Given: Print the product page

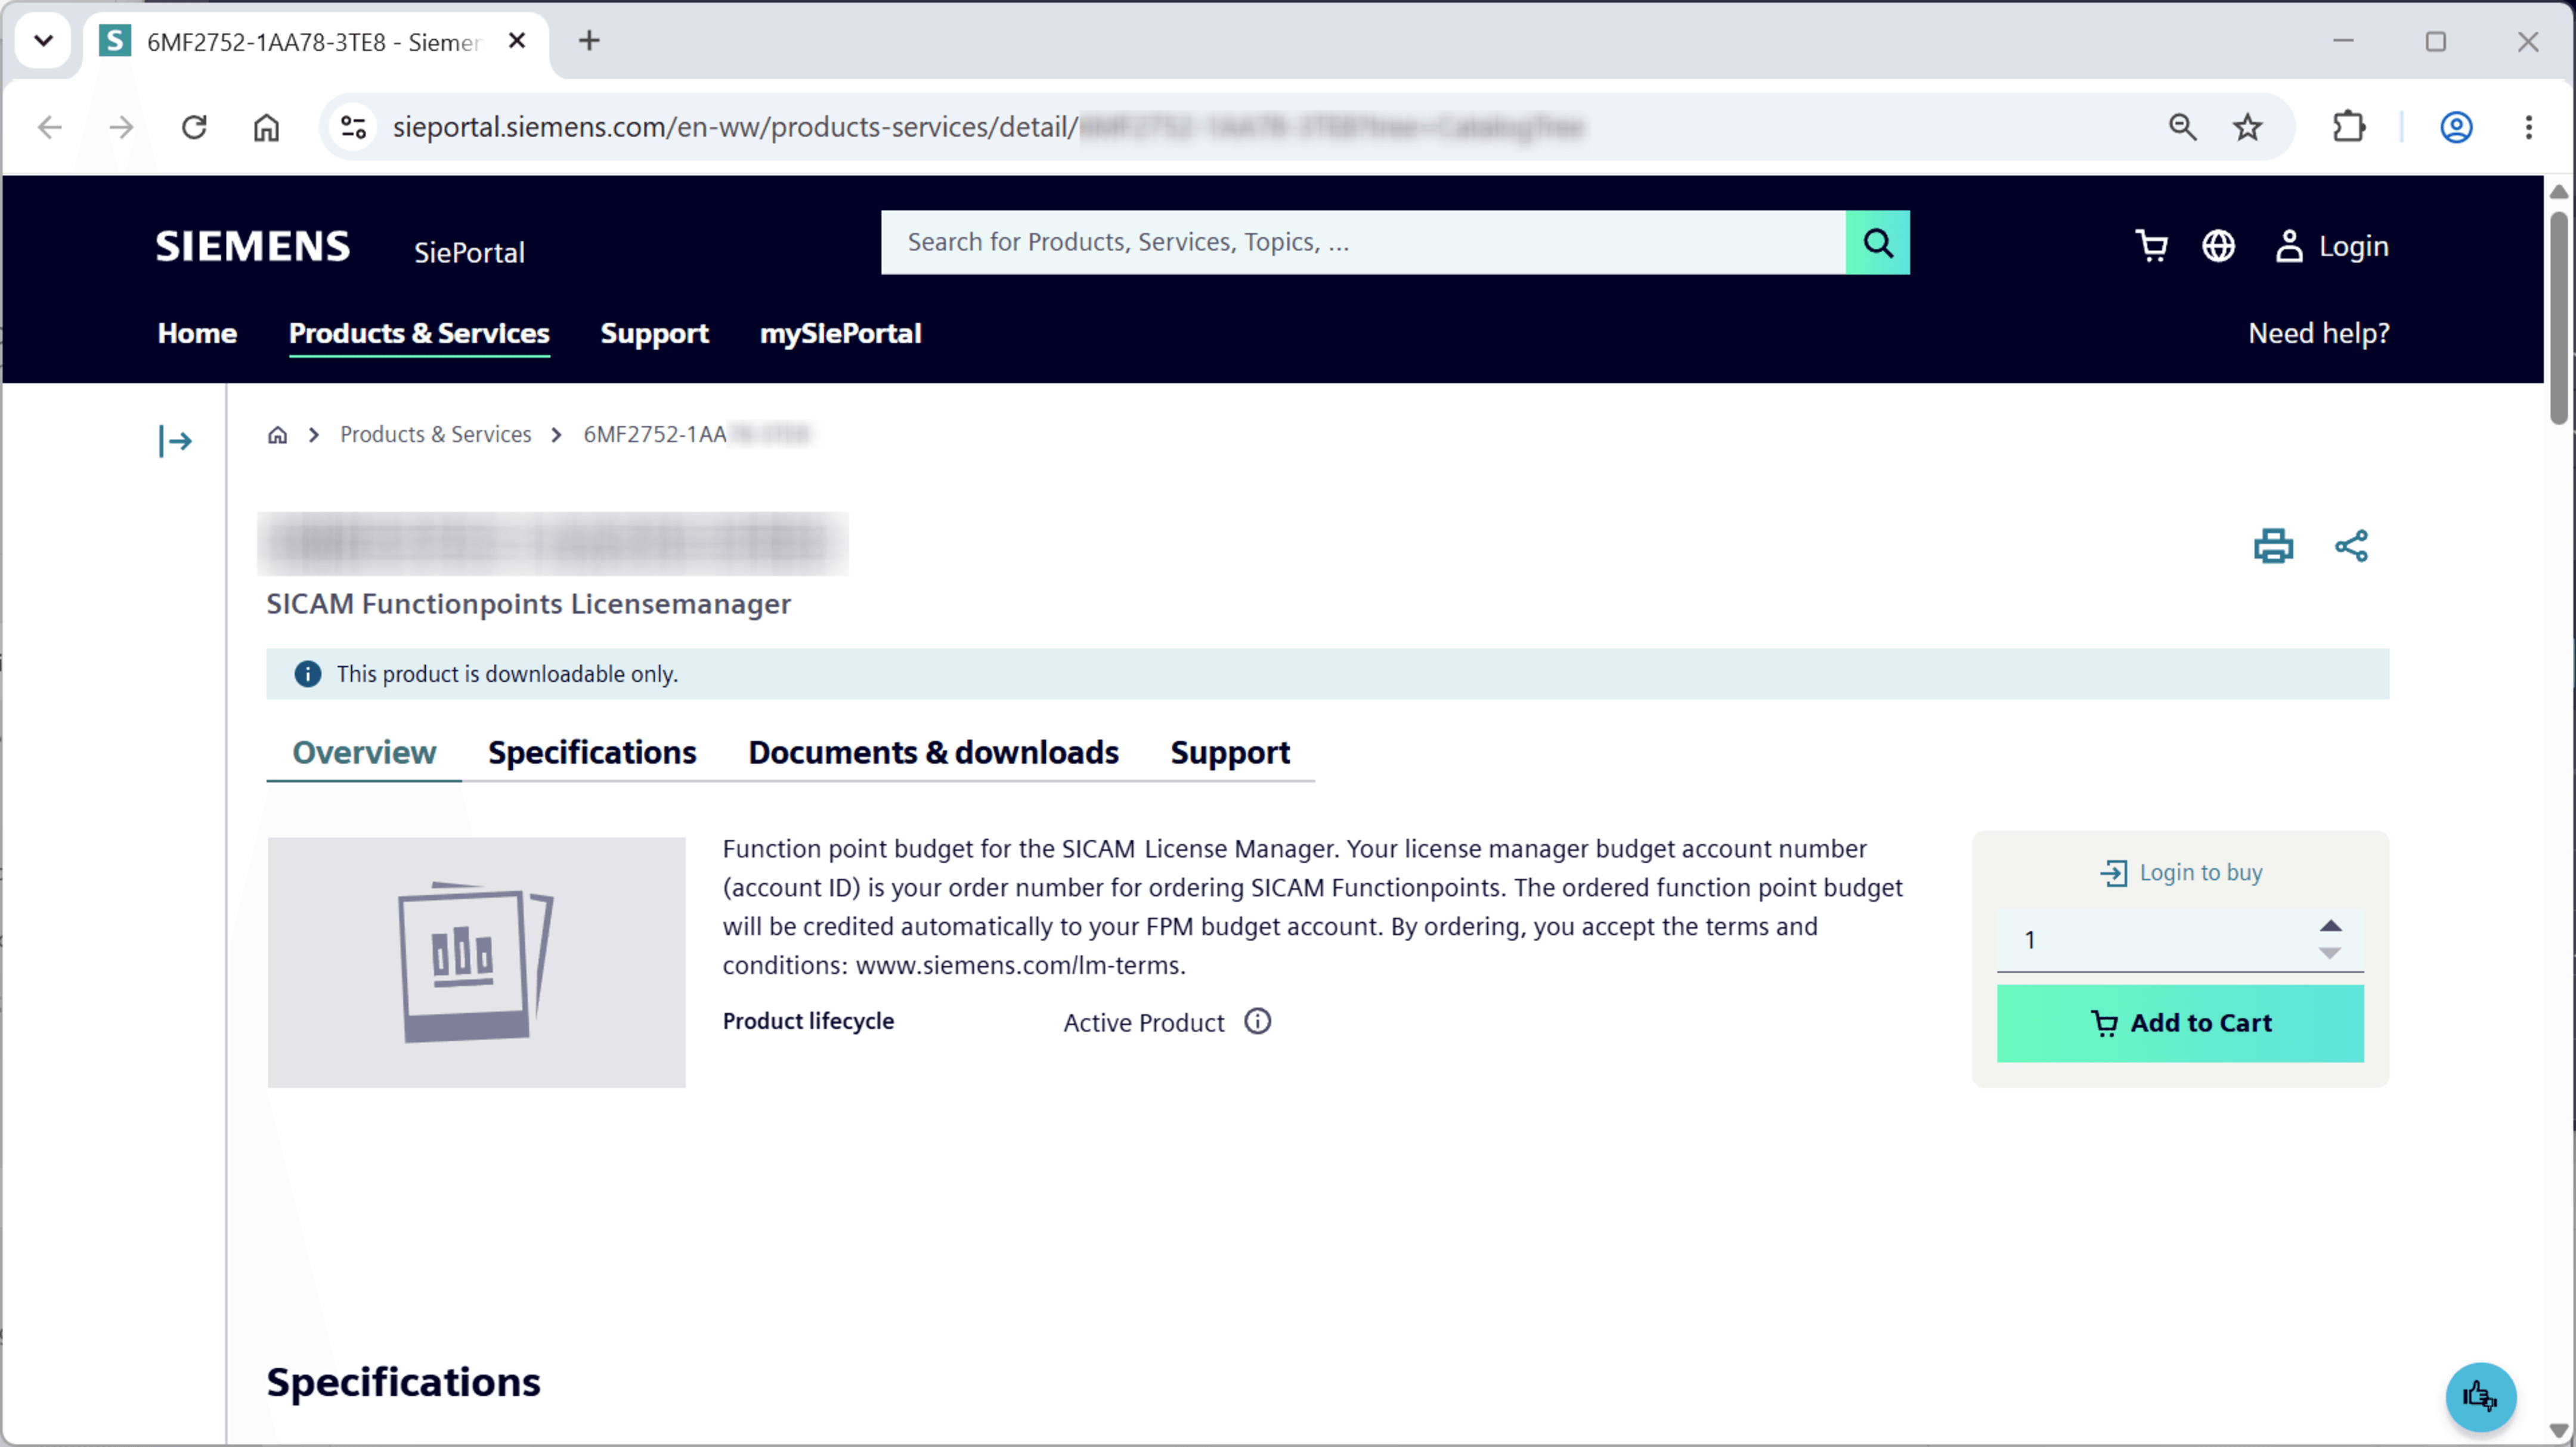Looking at the screenshot, I should pyautogui.click(x=2273, y=546).
